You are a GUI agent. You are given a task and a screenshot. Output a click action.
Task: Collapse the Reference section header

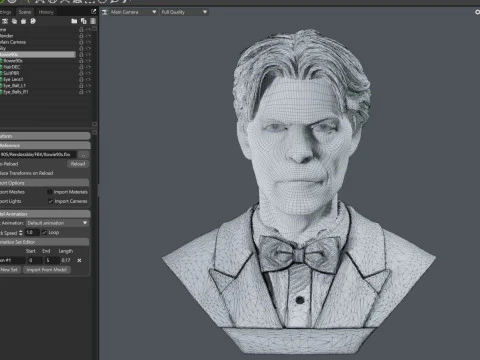[x=45, y=145]
